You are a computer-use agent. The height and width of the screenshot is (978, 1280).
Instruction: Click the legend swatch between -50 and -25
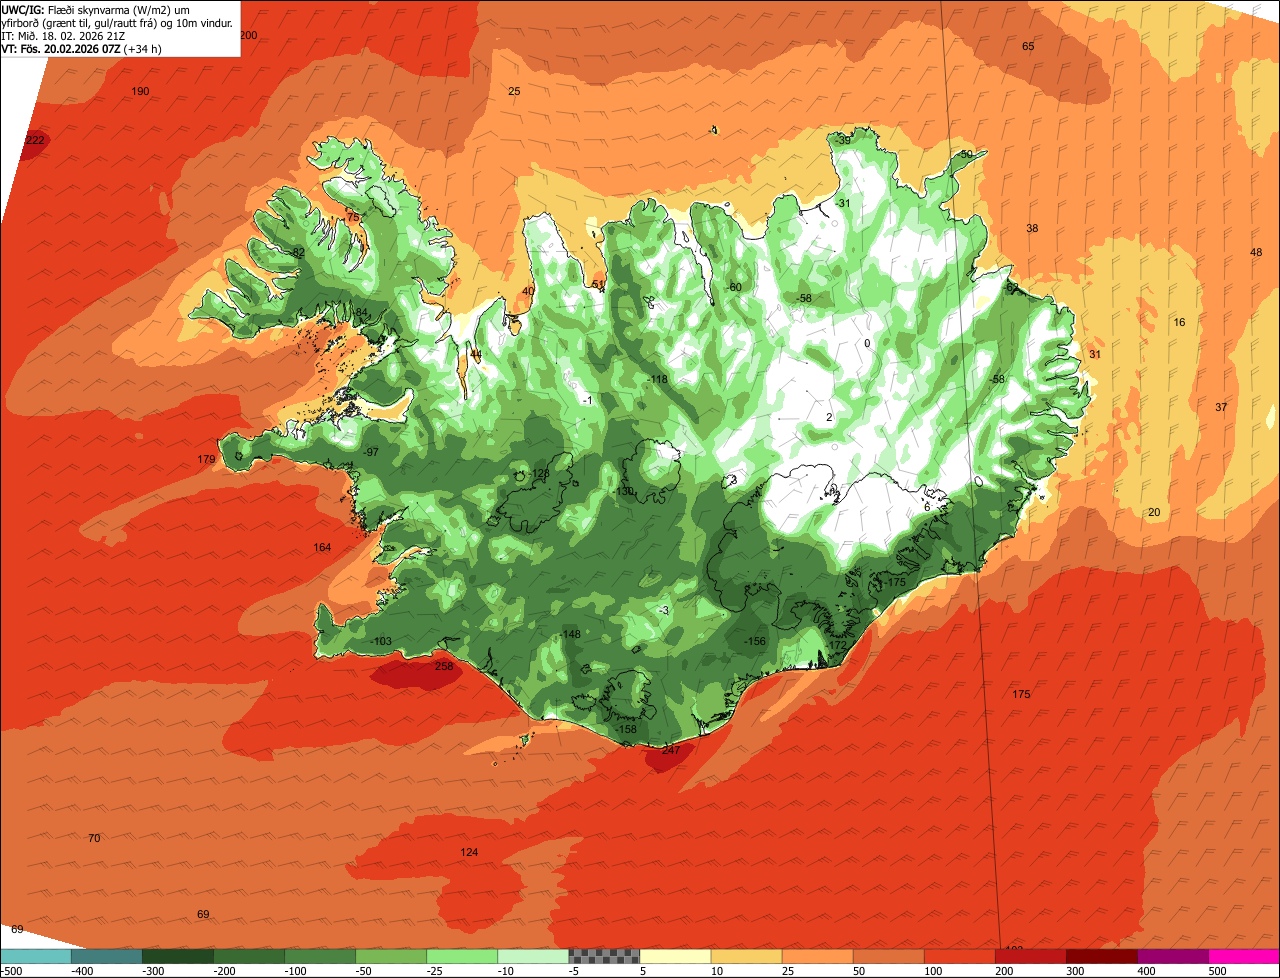coord(391,956)
